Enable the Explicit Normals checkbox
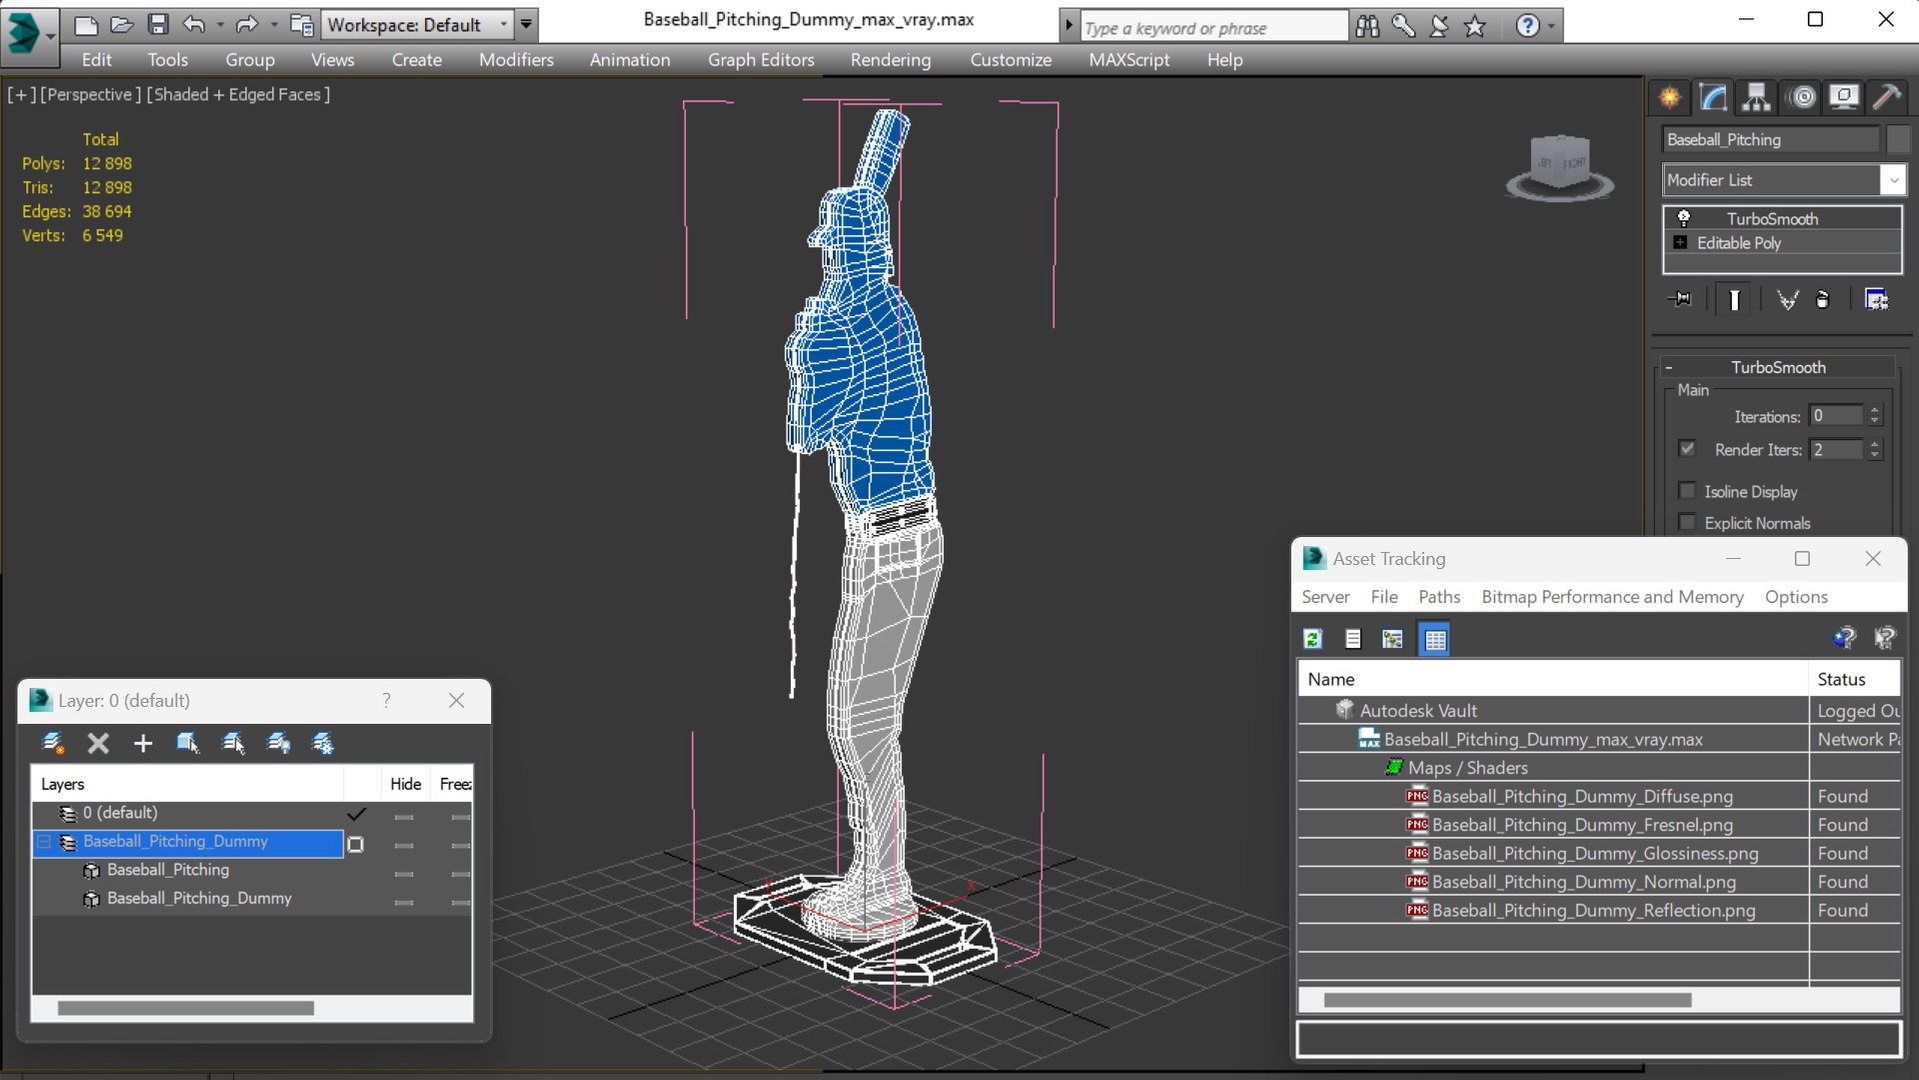 pos(1687,522)
